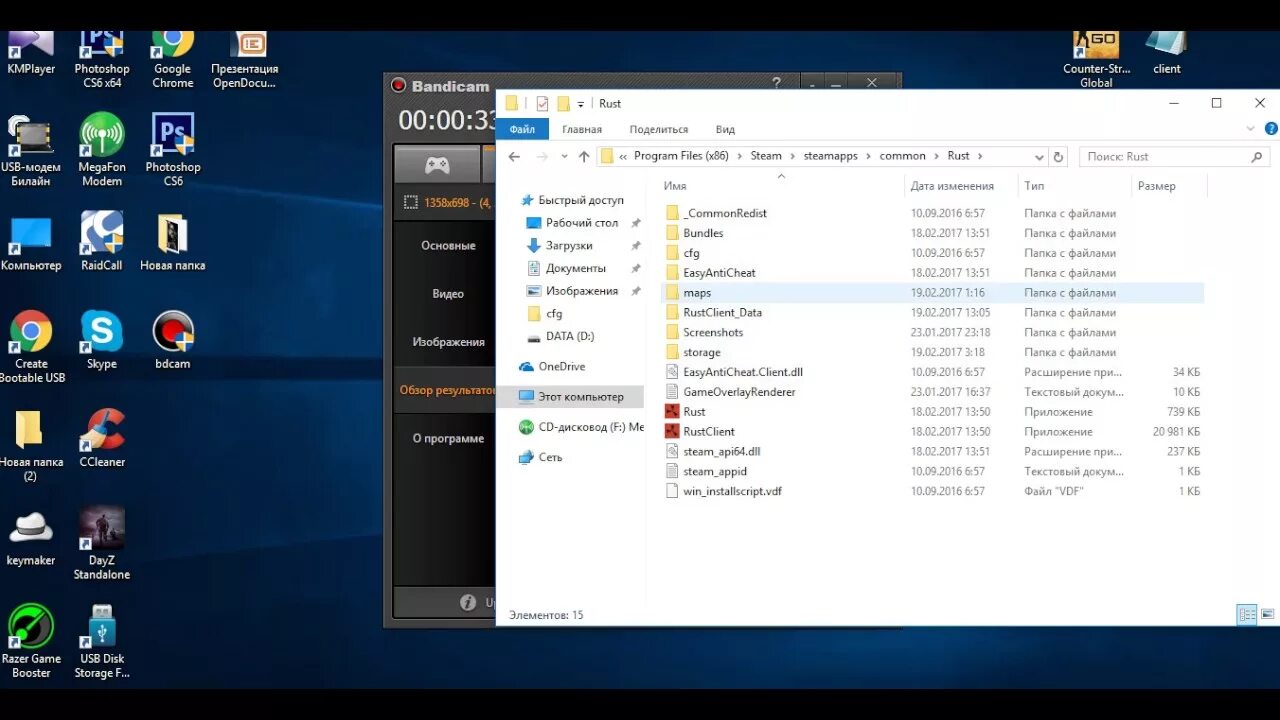Open Bandicam О программе tab
Image resolution: width=1280 pixels, height=720 pixels.
(x=448, y=439)
